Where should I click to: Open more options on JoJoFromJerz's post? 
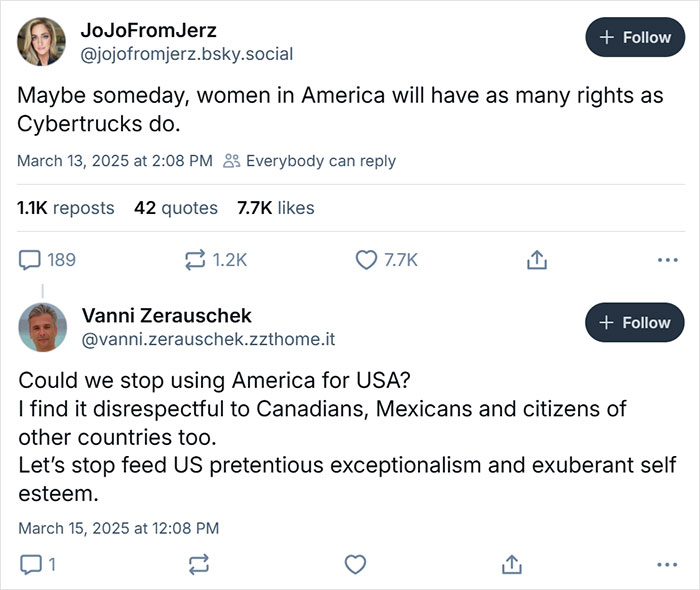click(x=667, y=260)
